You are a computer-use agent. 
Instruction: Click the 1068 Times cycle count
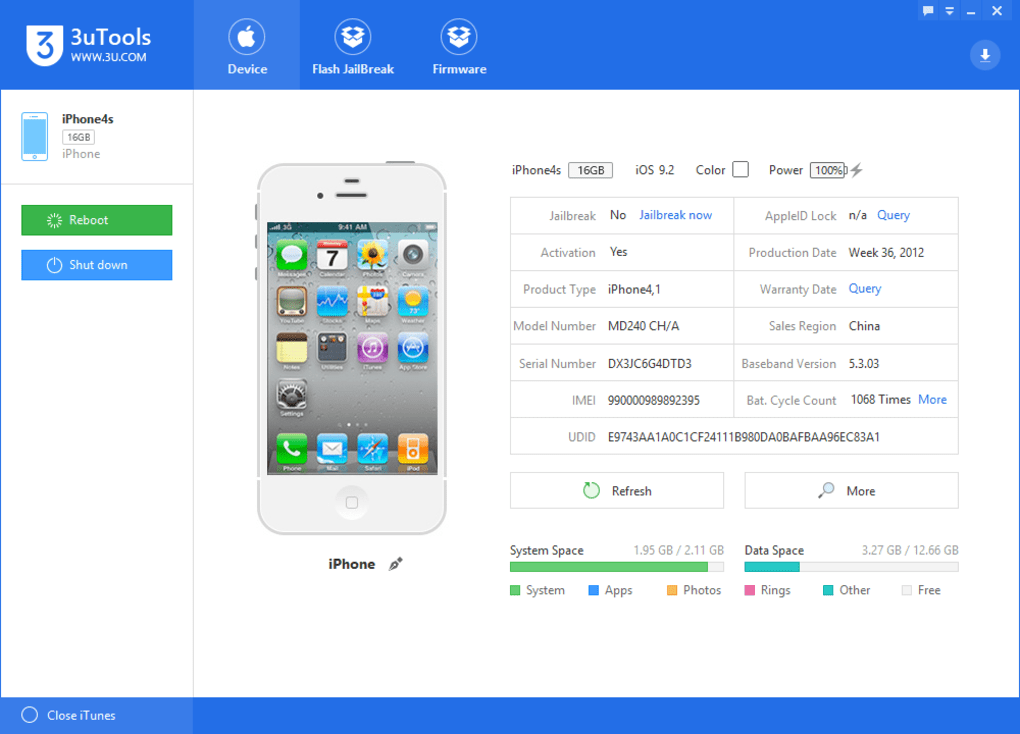point(881,400)
